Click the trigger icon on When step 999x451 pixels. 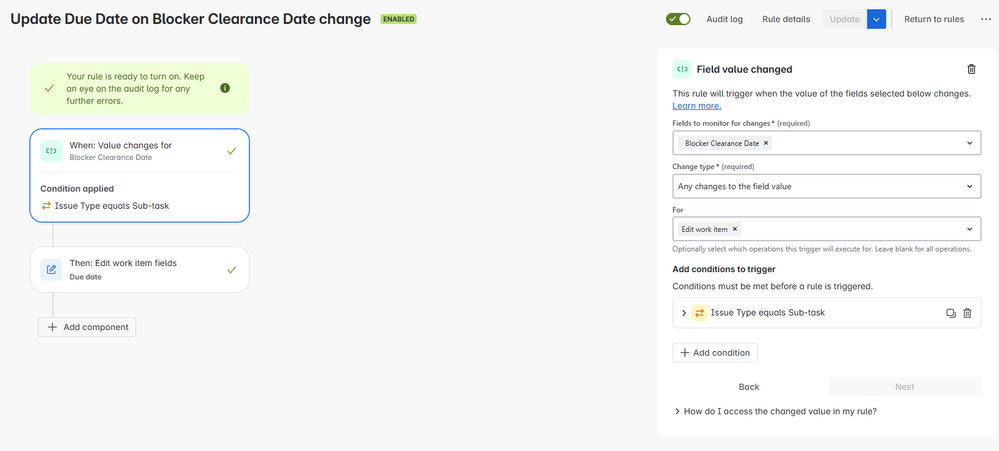(x=51, y=151)
